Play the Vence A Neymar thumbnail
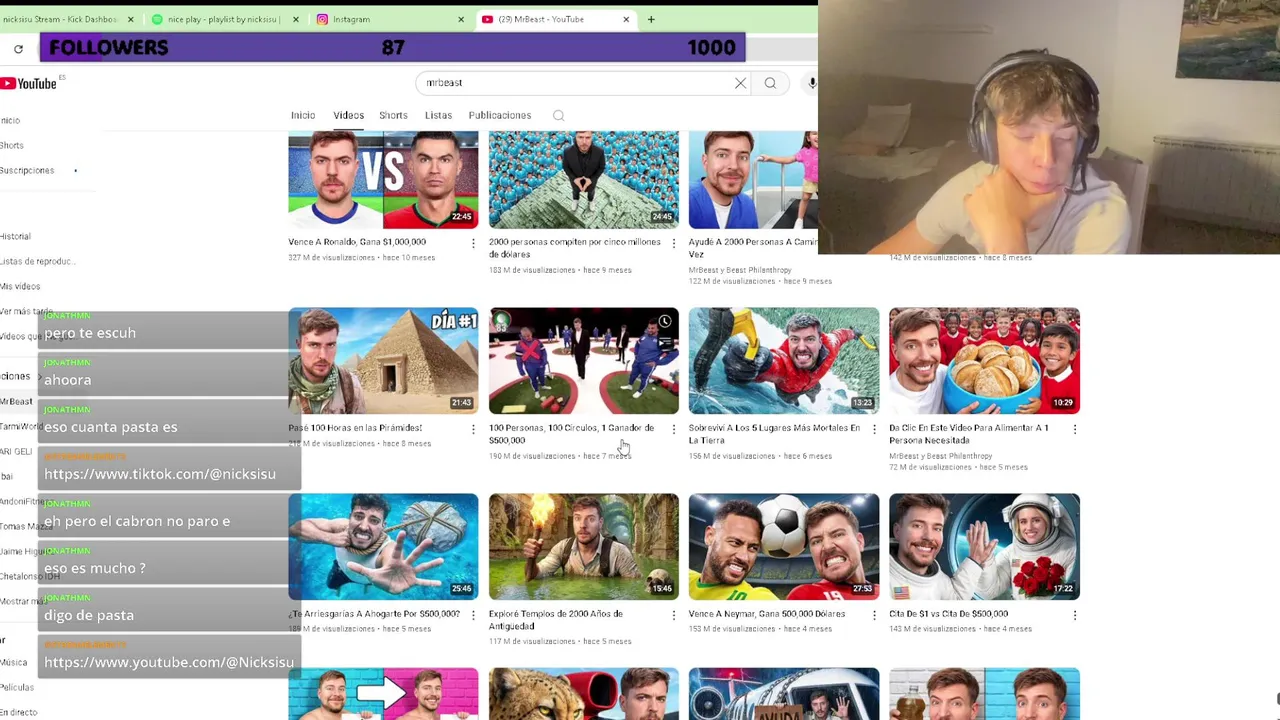 (x=784, y=547)
